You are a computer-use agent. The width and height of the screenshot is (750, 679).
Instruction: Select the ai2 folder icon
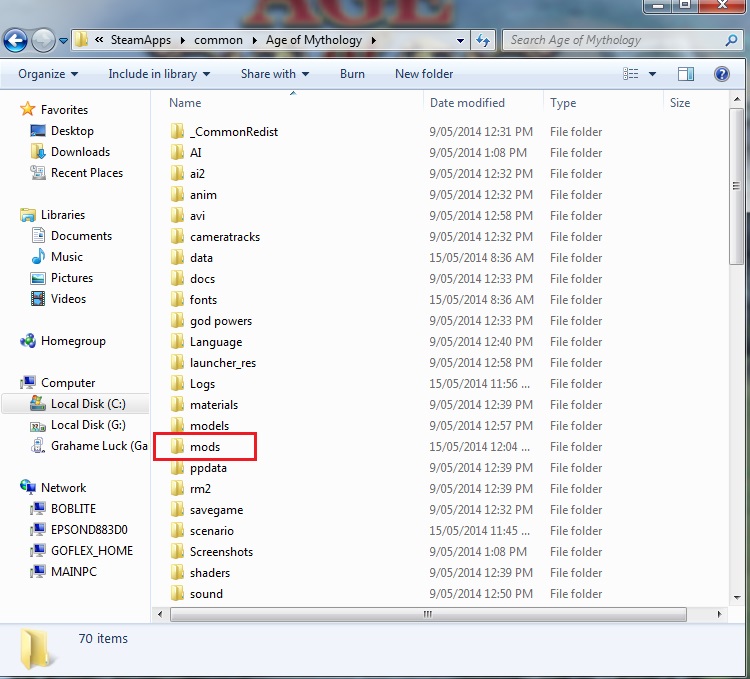click(x=177, y=173)
